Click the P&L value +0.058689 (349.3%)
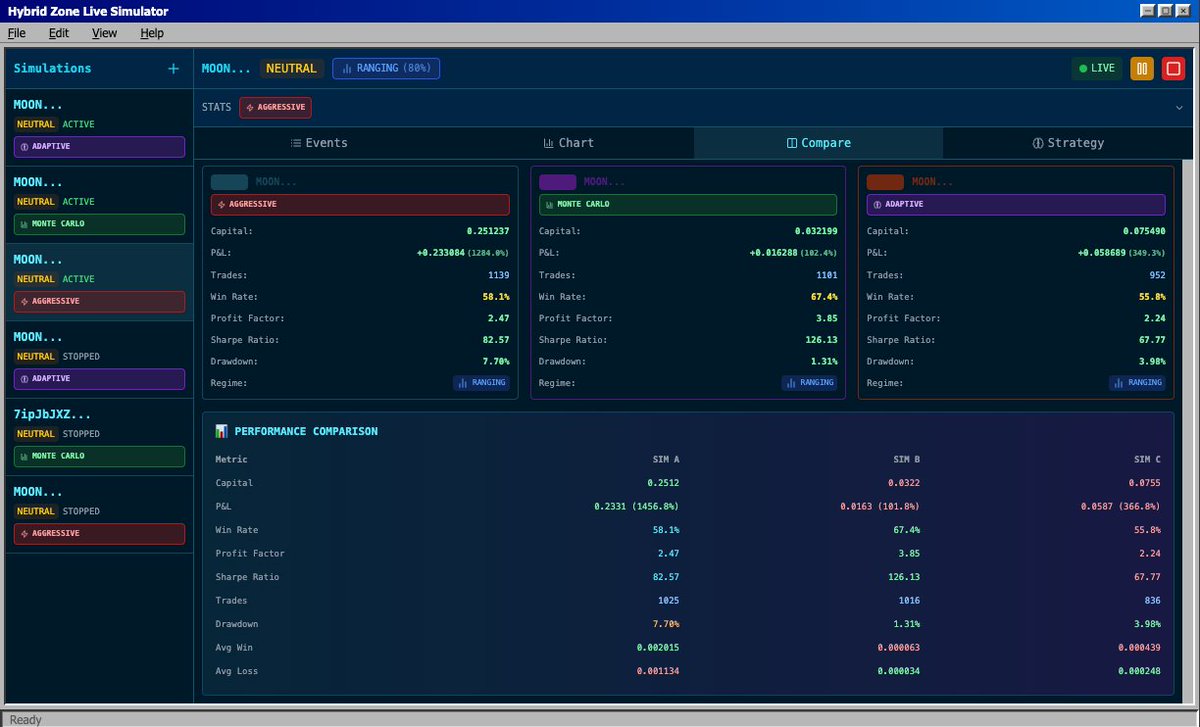Screen dimensions: 1200x727 pos(1122,253)
